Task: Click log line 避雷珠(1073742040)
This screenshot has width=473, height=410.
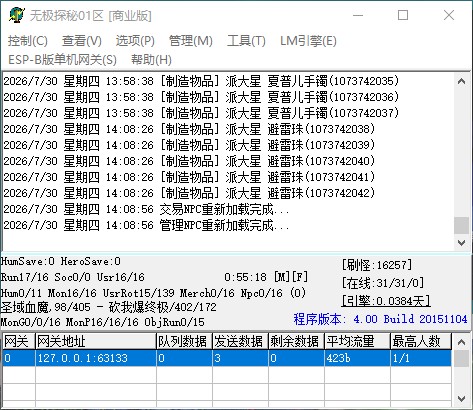Action: pos(189,161)
